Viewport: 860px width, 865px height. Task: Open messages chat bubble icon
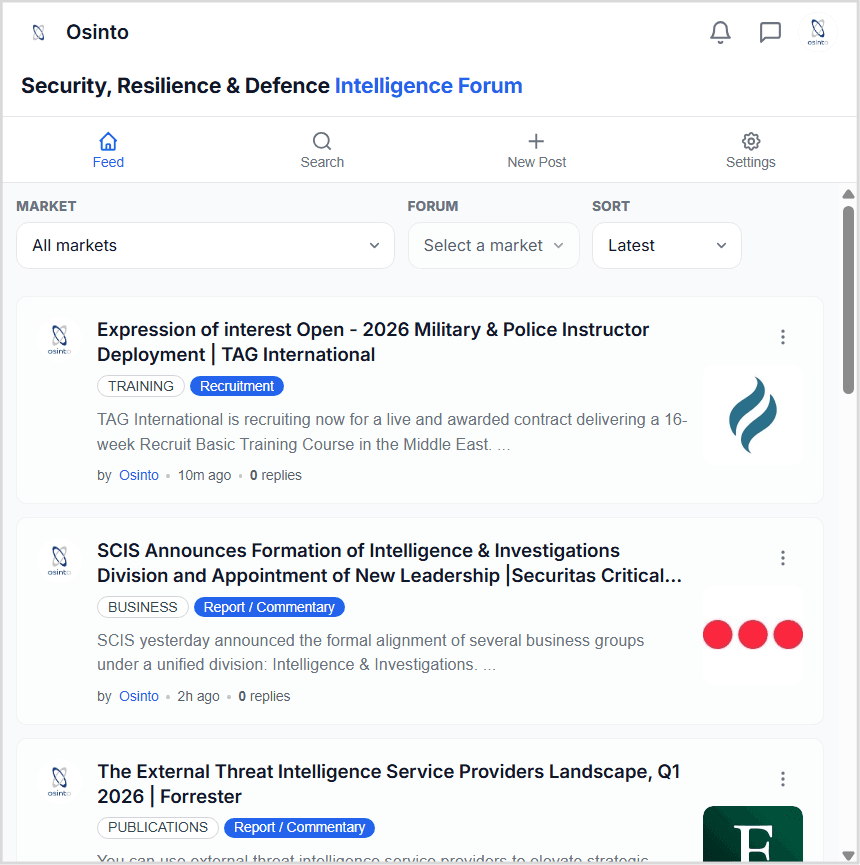(770, 32)
